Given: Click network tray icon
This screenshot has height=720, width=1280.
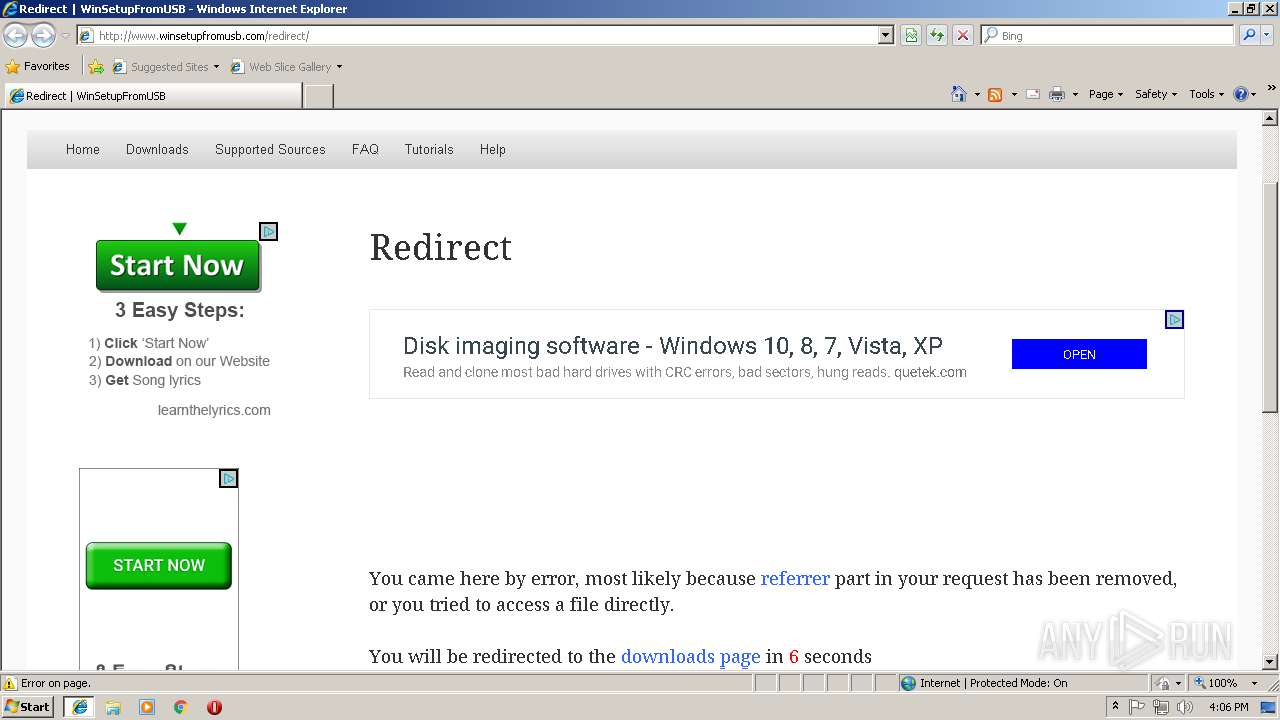Looking at the screenshot, I should 1161,707.
